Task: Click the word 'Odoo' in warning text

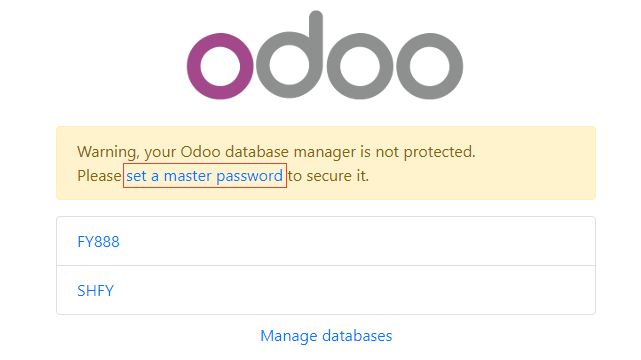Action: point(200,152)
